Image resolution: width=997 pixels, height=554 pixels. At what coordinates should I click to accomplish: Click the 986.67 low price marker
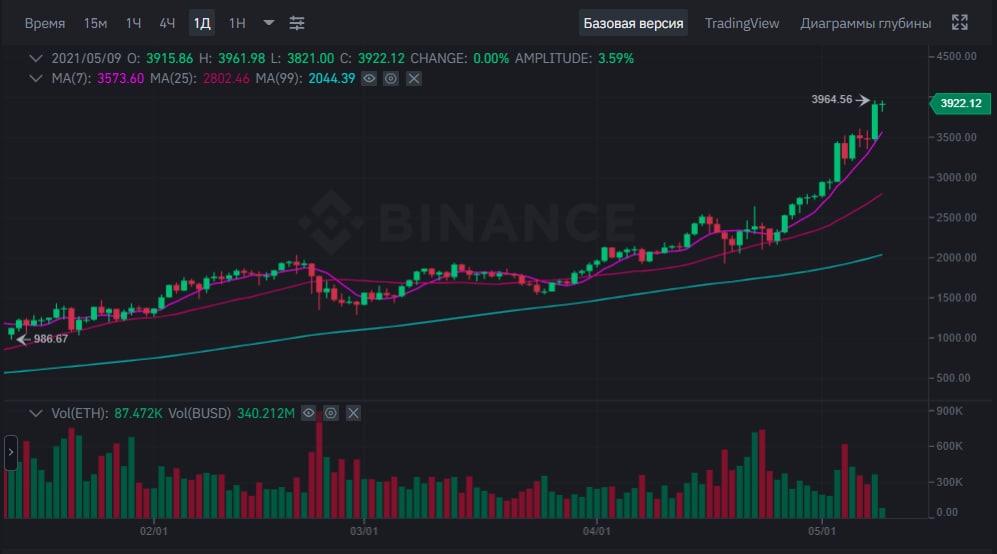(x=51, y=339)
